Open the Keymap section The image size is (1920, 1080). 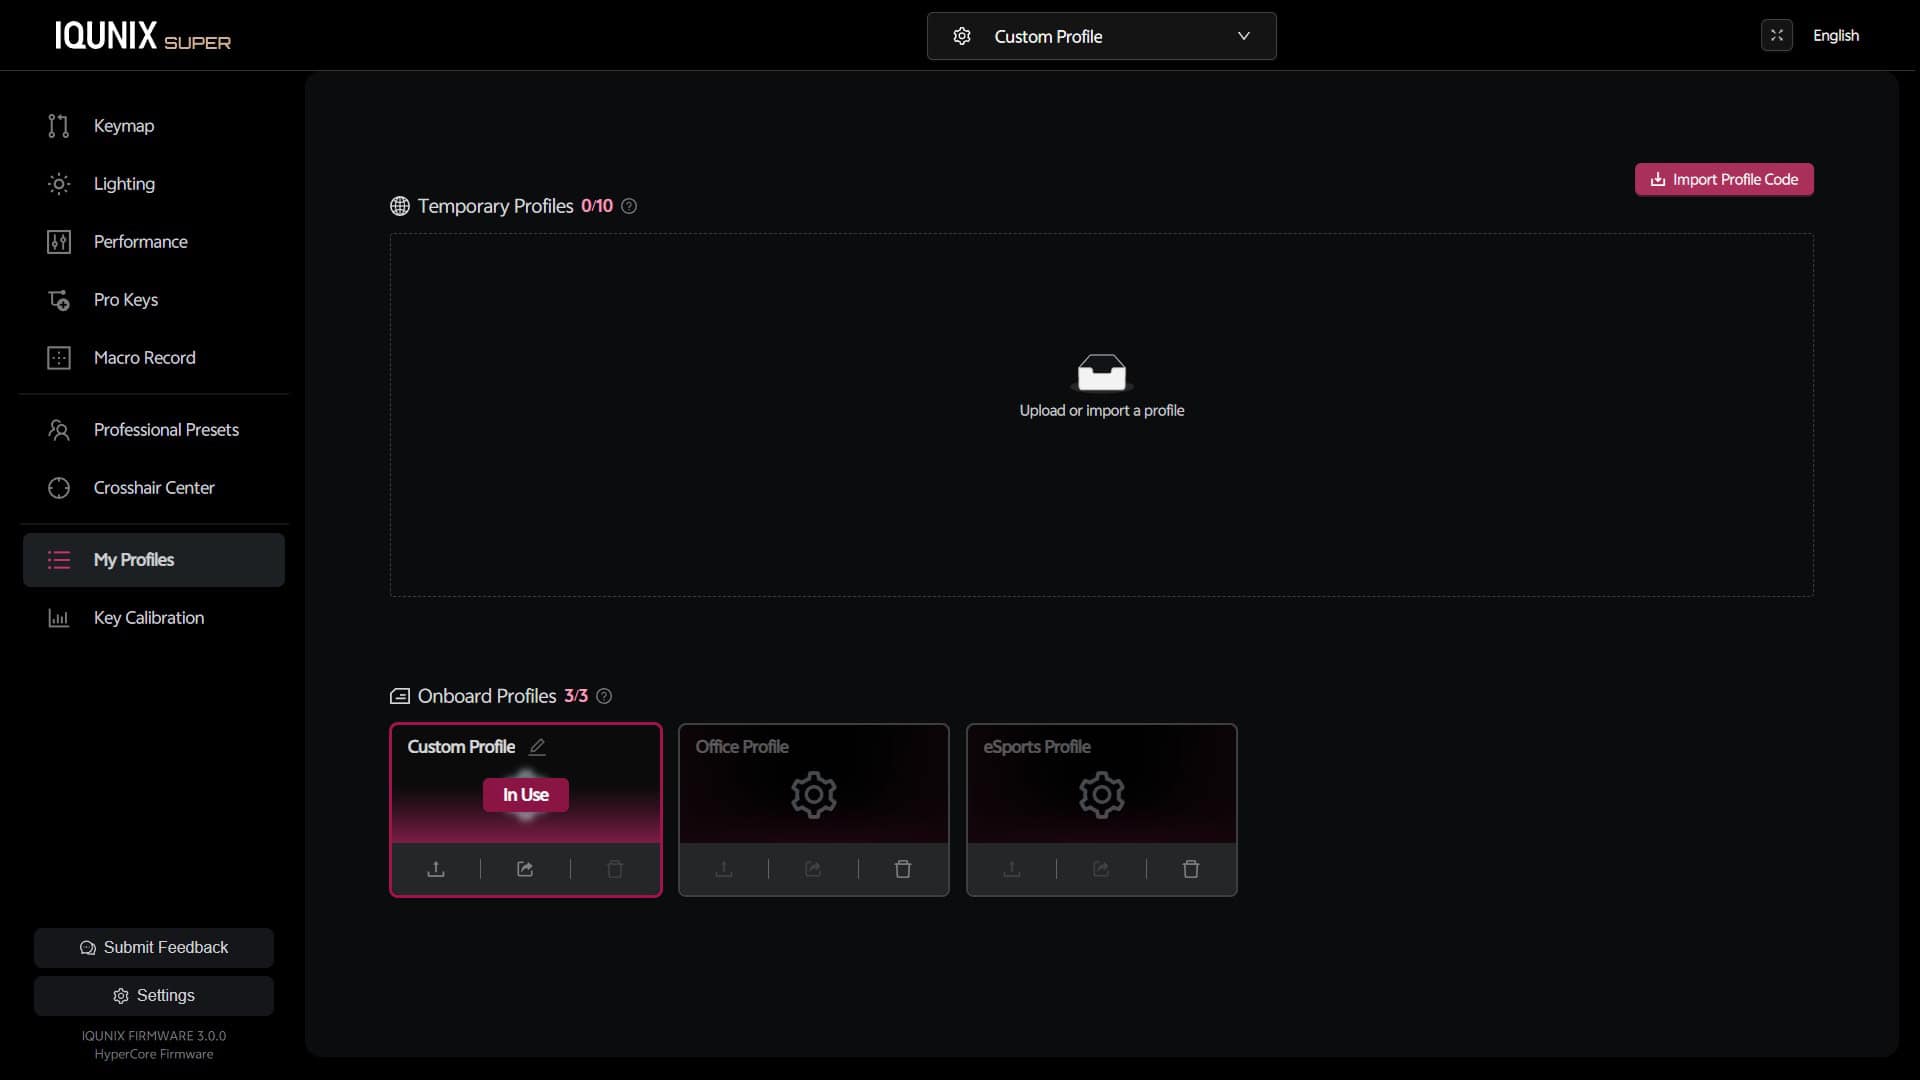154,126
